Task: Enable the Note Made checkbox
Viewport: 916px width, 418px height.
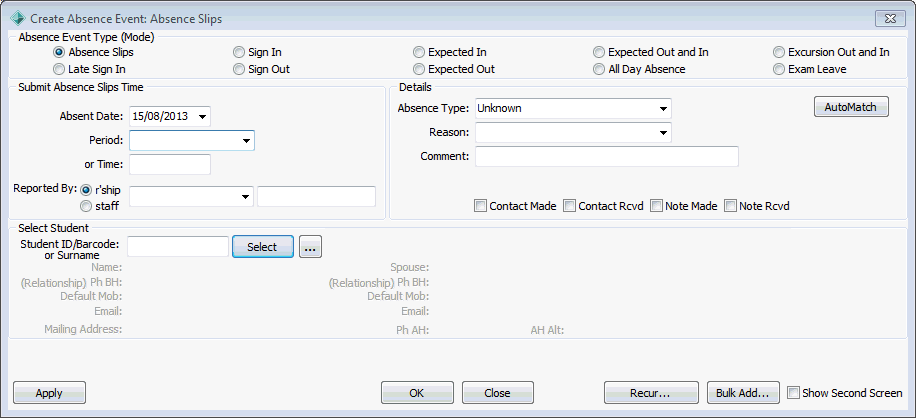Action: (x=656, y=205)
